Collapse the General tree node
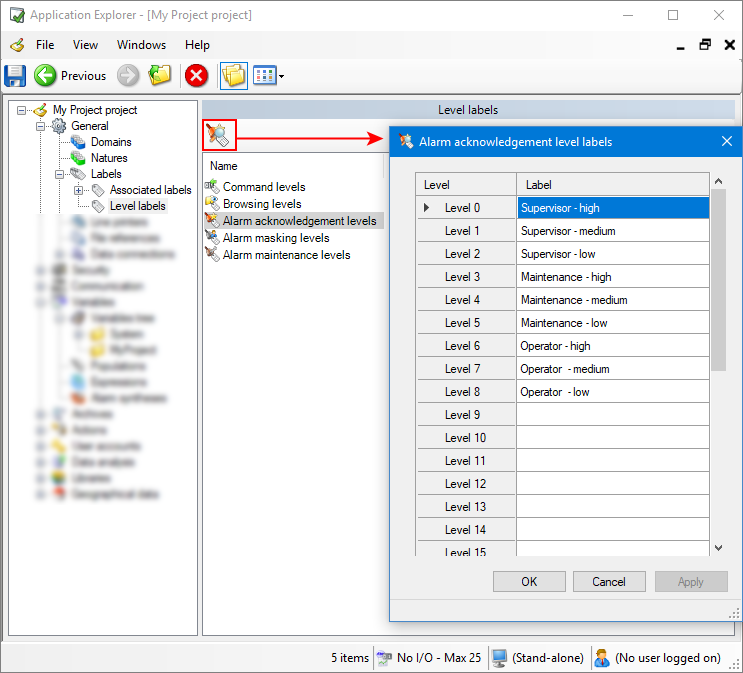Viewport: 743px width, 673px height. [41, 126]
